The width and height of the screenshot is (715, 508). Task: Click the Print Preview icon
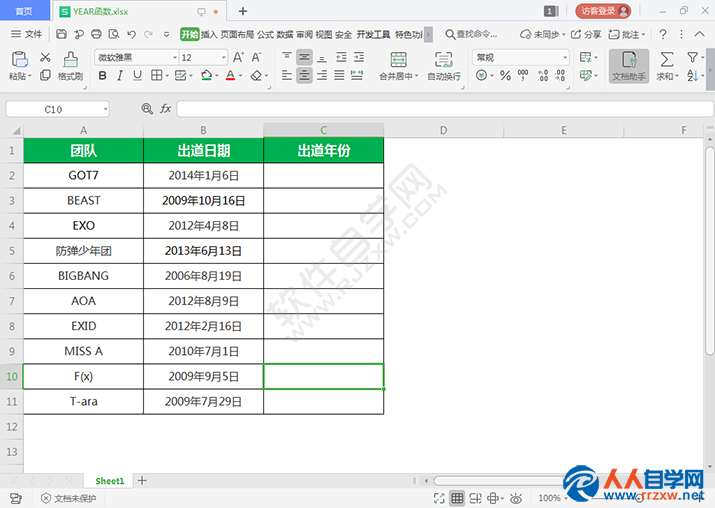point(114,34)
